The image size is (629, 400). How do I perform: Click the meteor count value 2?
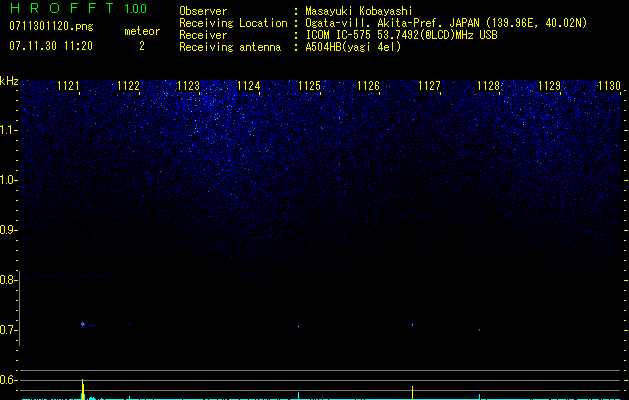(x=142, y=46)
